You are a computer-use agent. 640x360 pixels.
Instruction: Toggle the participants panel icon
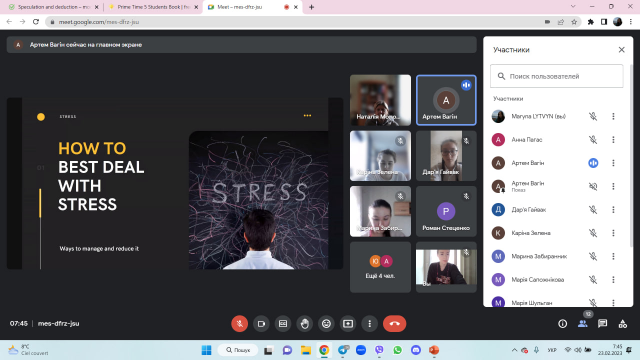pyautogui.click(x=582, y=324)
